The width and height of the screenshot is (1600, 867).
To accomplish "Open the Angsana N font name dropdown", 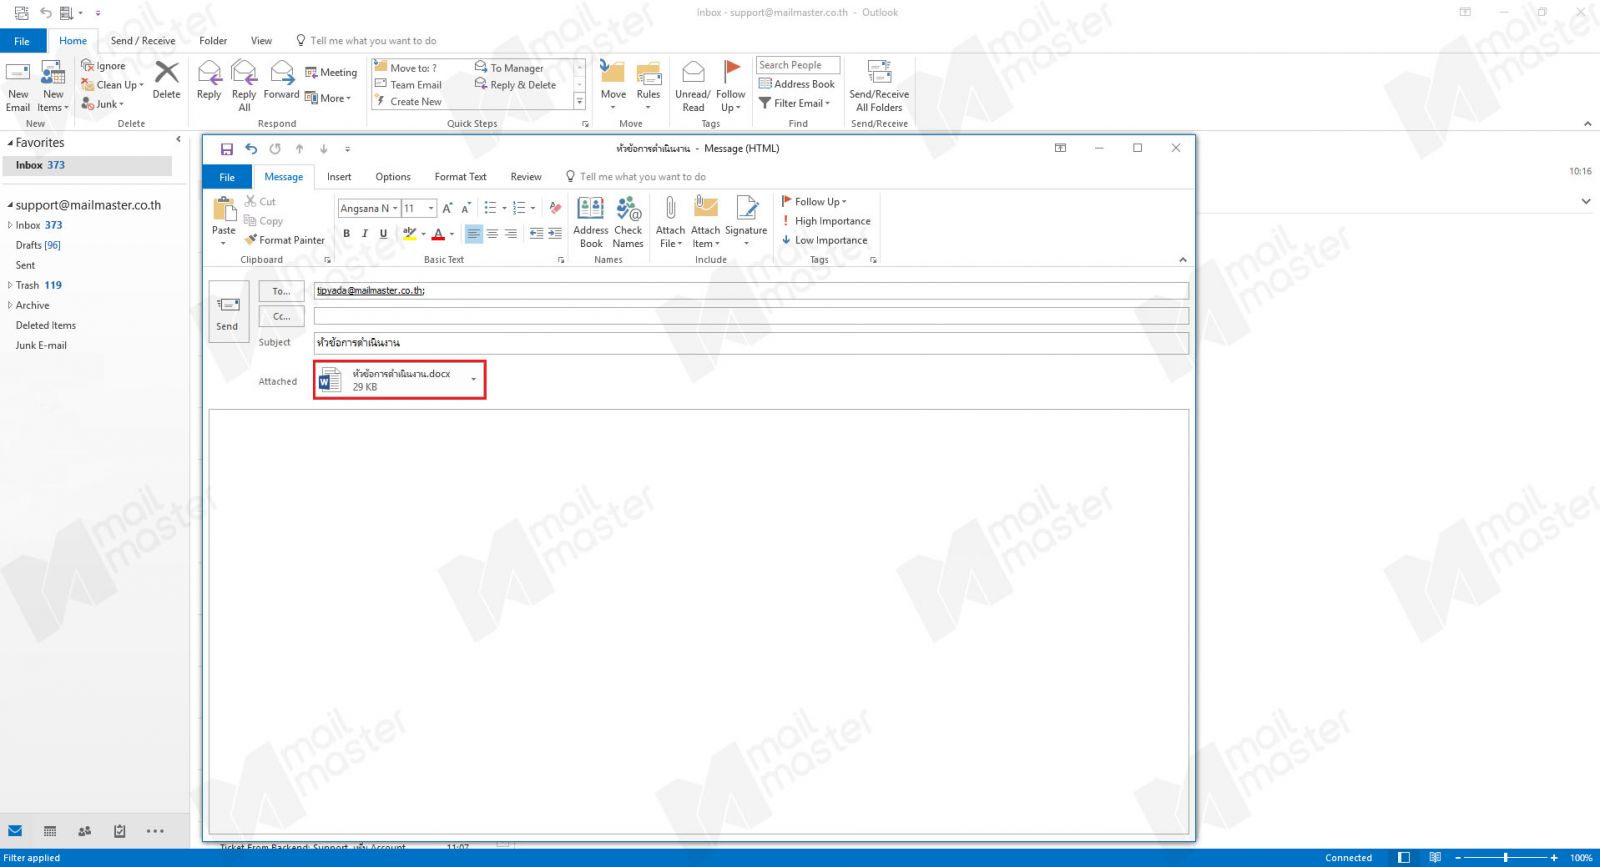I will pos(395,208).
